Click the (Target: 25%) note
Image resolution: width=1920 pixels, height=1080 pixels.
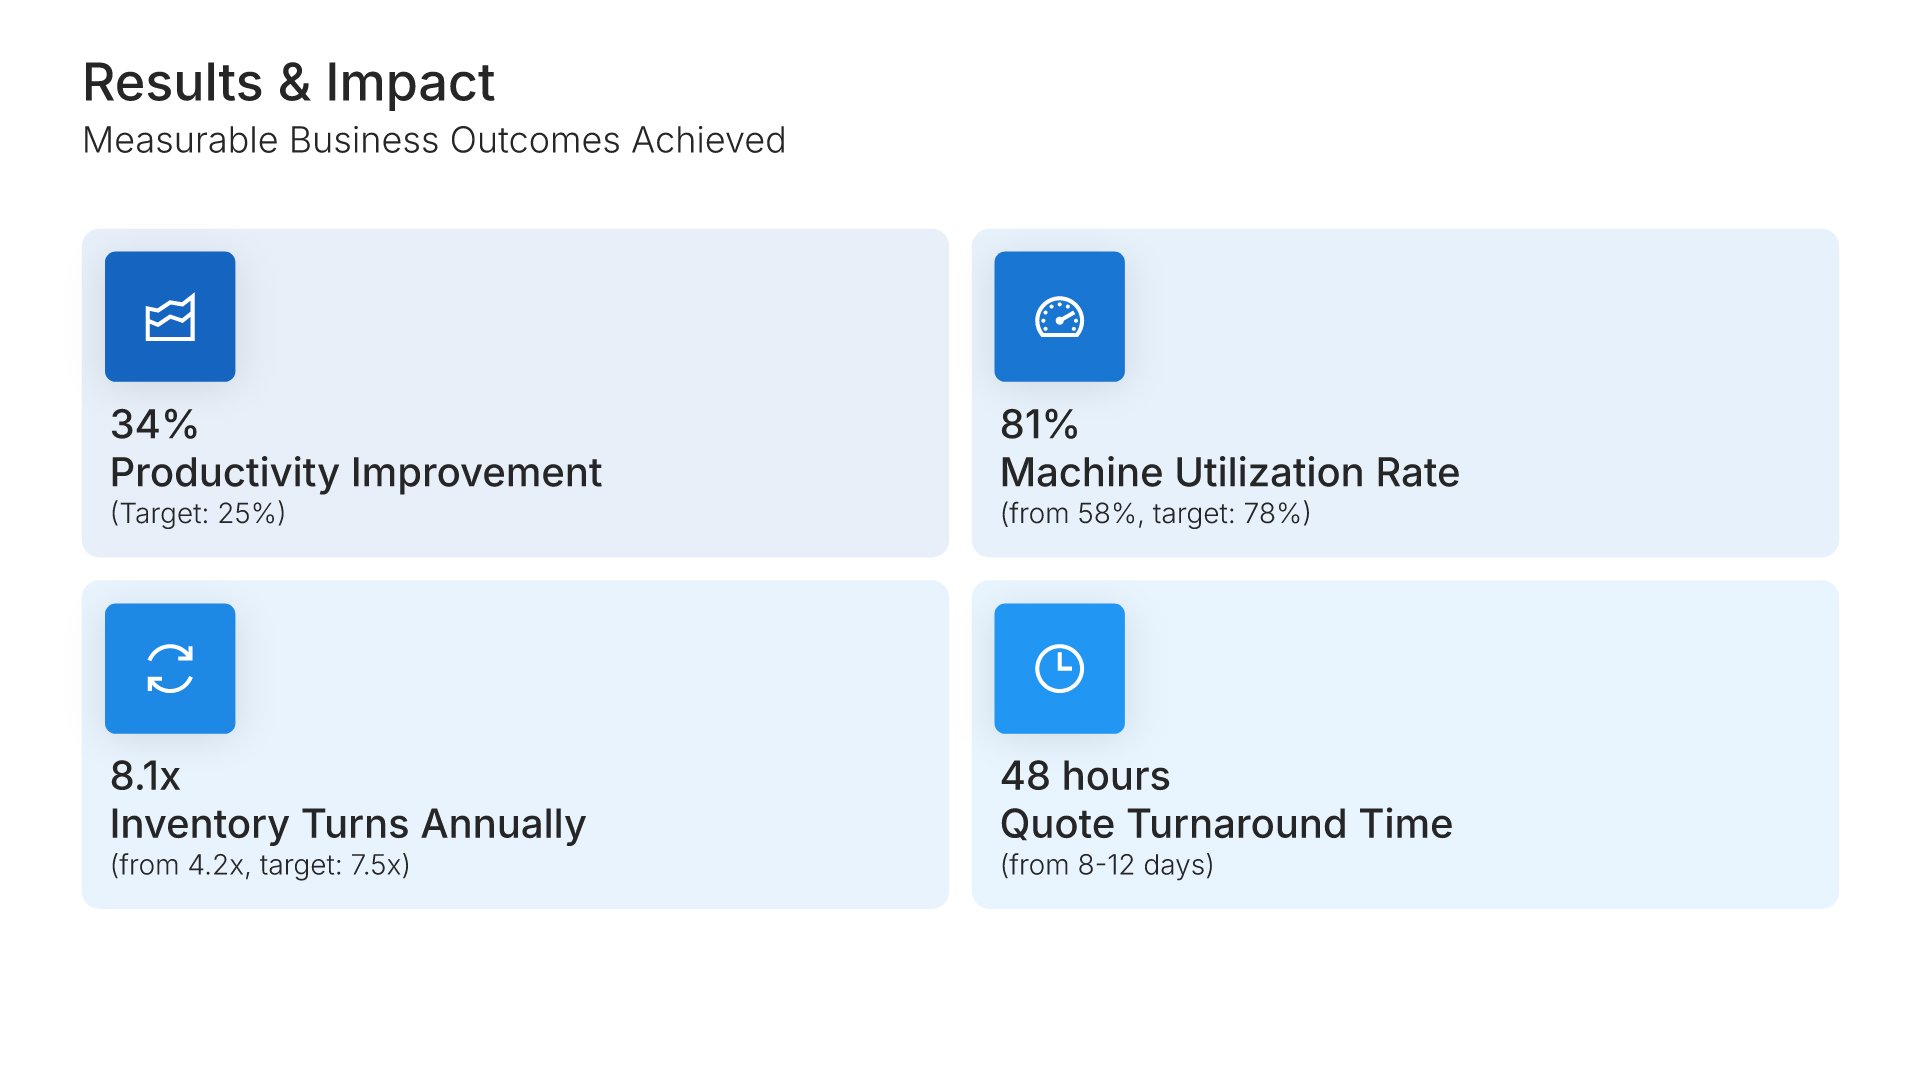click(198, 513)
